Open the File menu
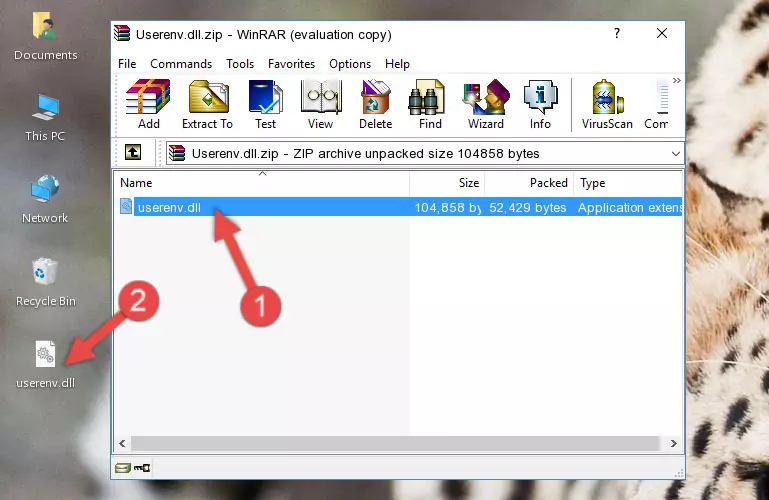Screen dimensions: 769x500 [127, 64]
